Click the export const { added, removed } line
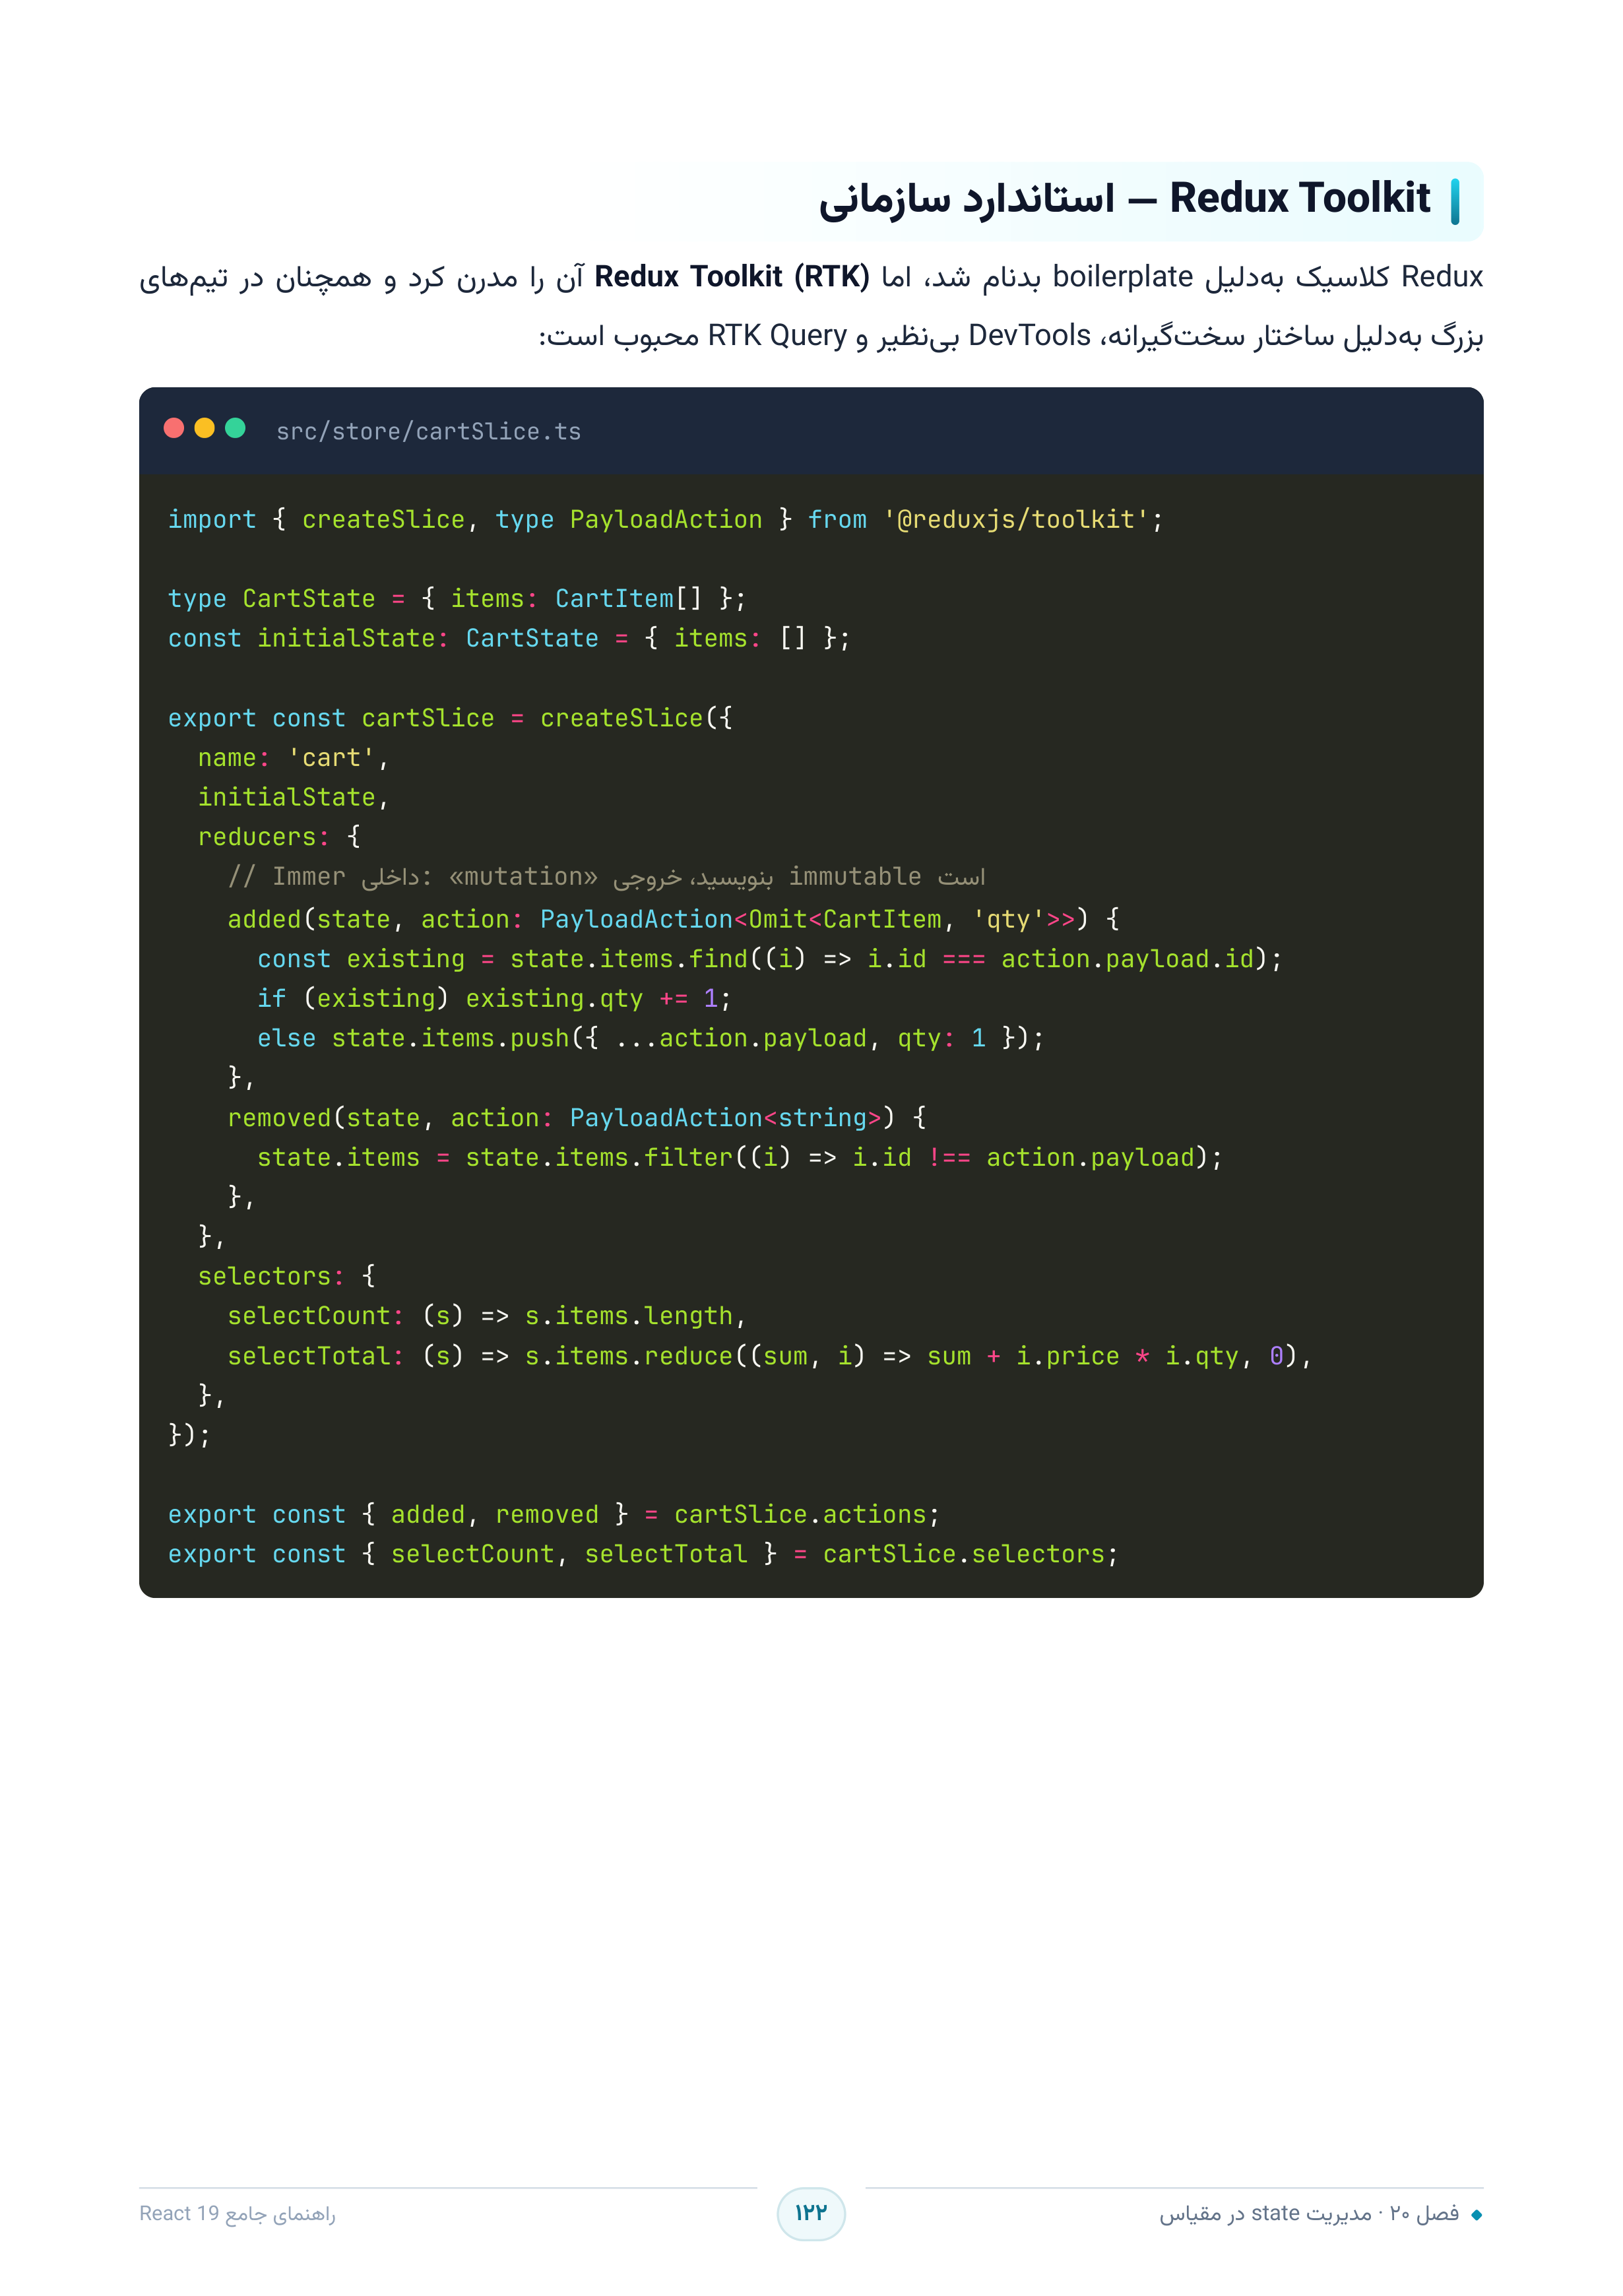 [555, 1515]
